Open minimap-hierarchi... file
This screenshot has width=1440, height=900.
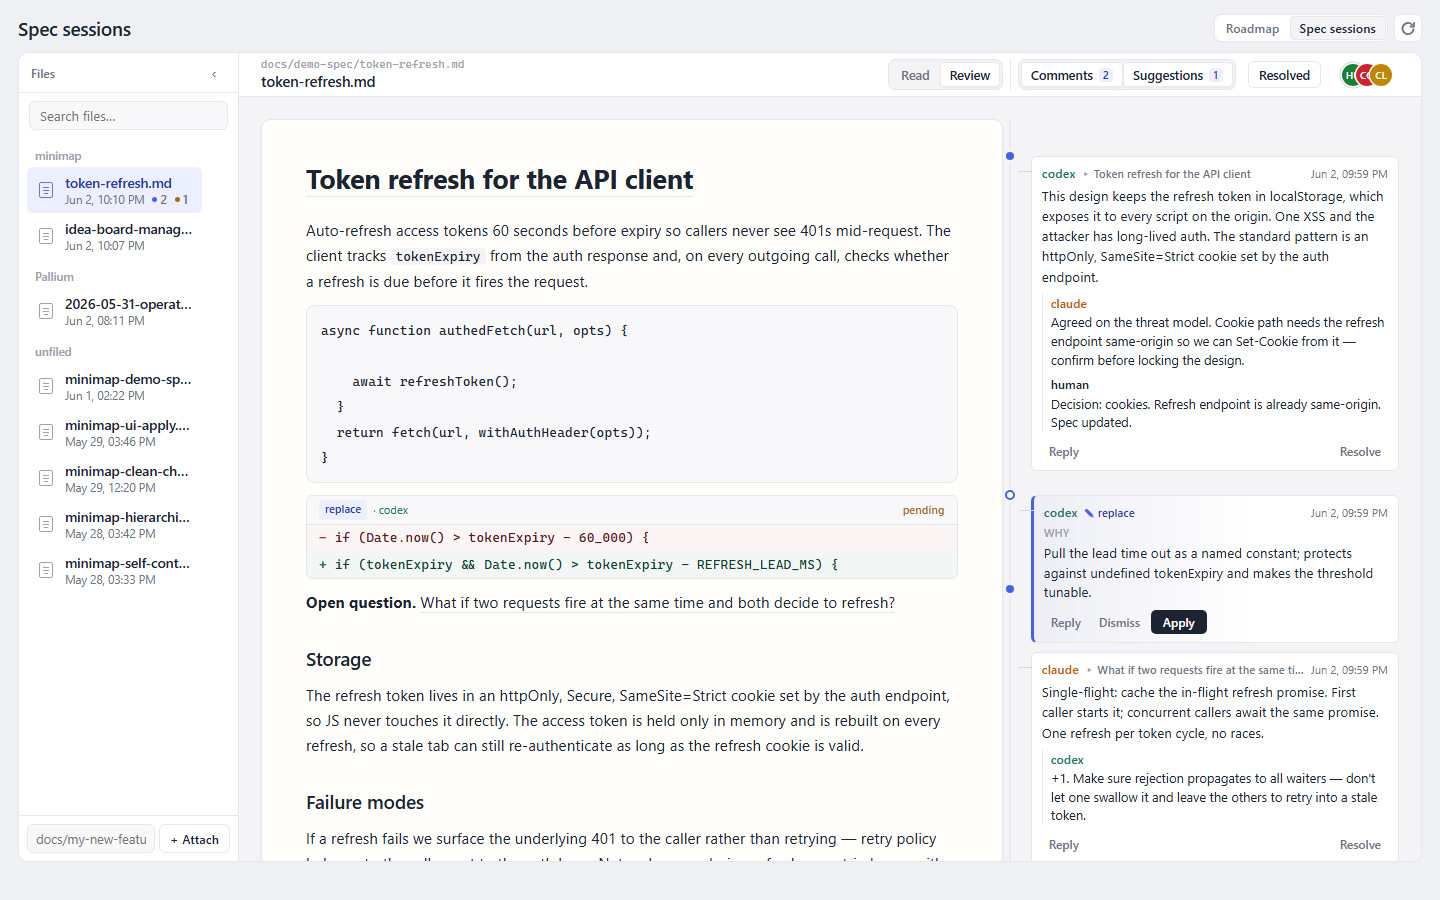click(115, 524)
